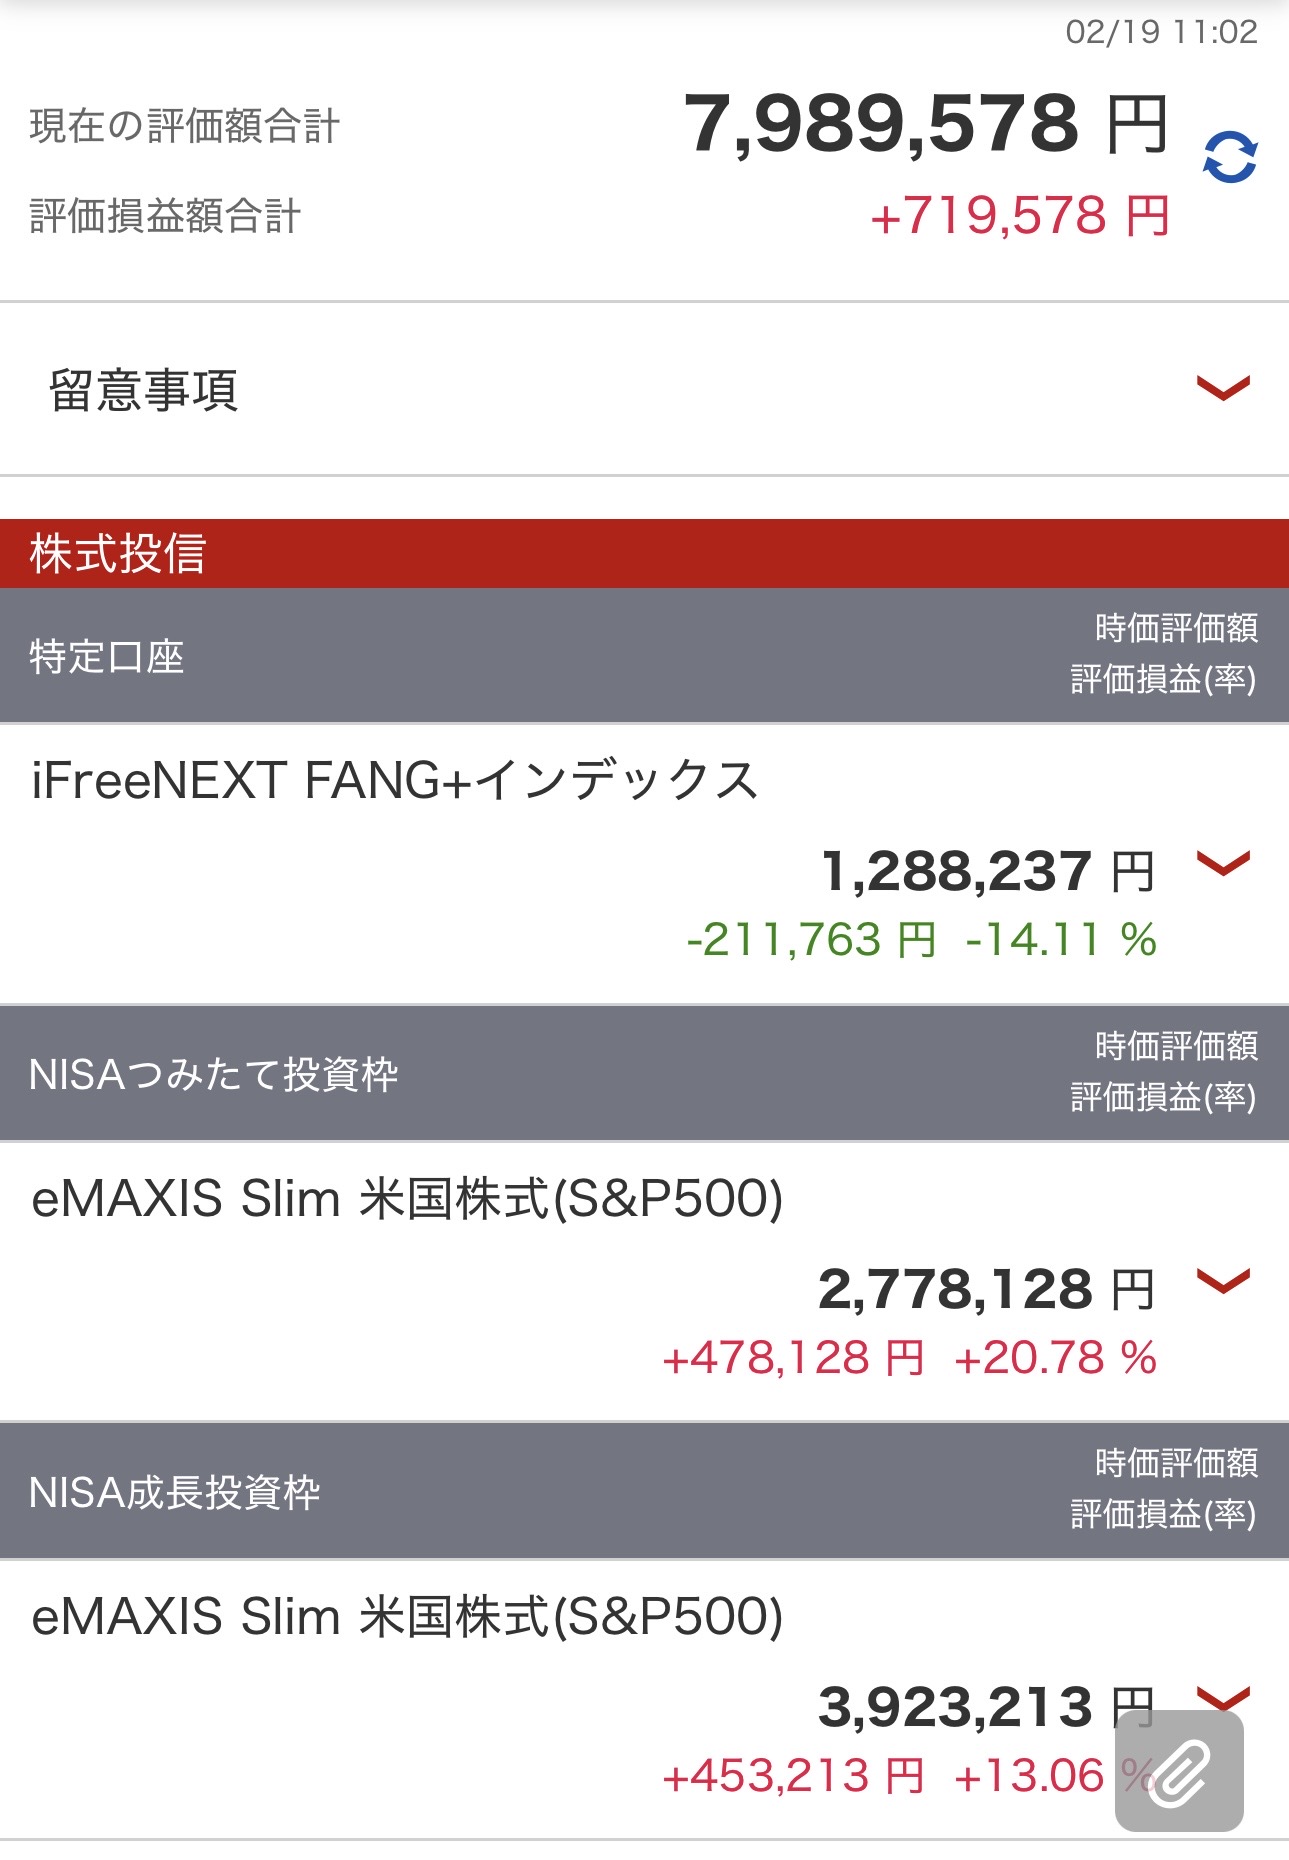This screenshot has width=1289, height=1860.
Task: Expand the NISAつみたて S&P500 fund chevron
Action: pos(1223,1280)
